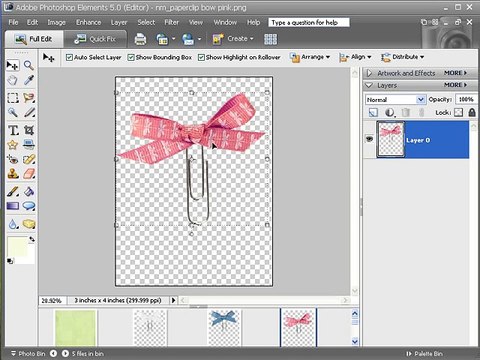Image resolution: width=480 pixels, height=360 pixels.
Task: Click the help search field
Action: pos(309,22)
